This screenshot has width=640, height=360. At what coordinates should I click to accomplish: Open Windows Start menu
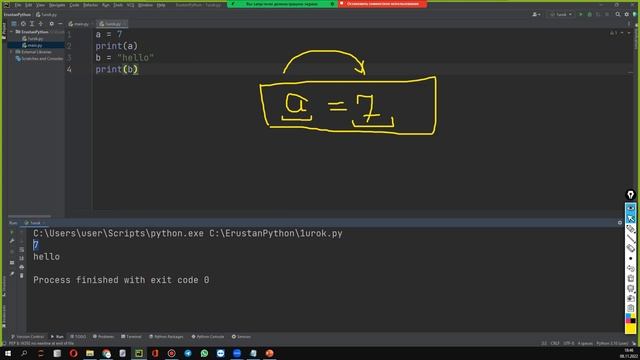[x=8, y=353]
